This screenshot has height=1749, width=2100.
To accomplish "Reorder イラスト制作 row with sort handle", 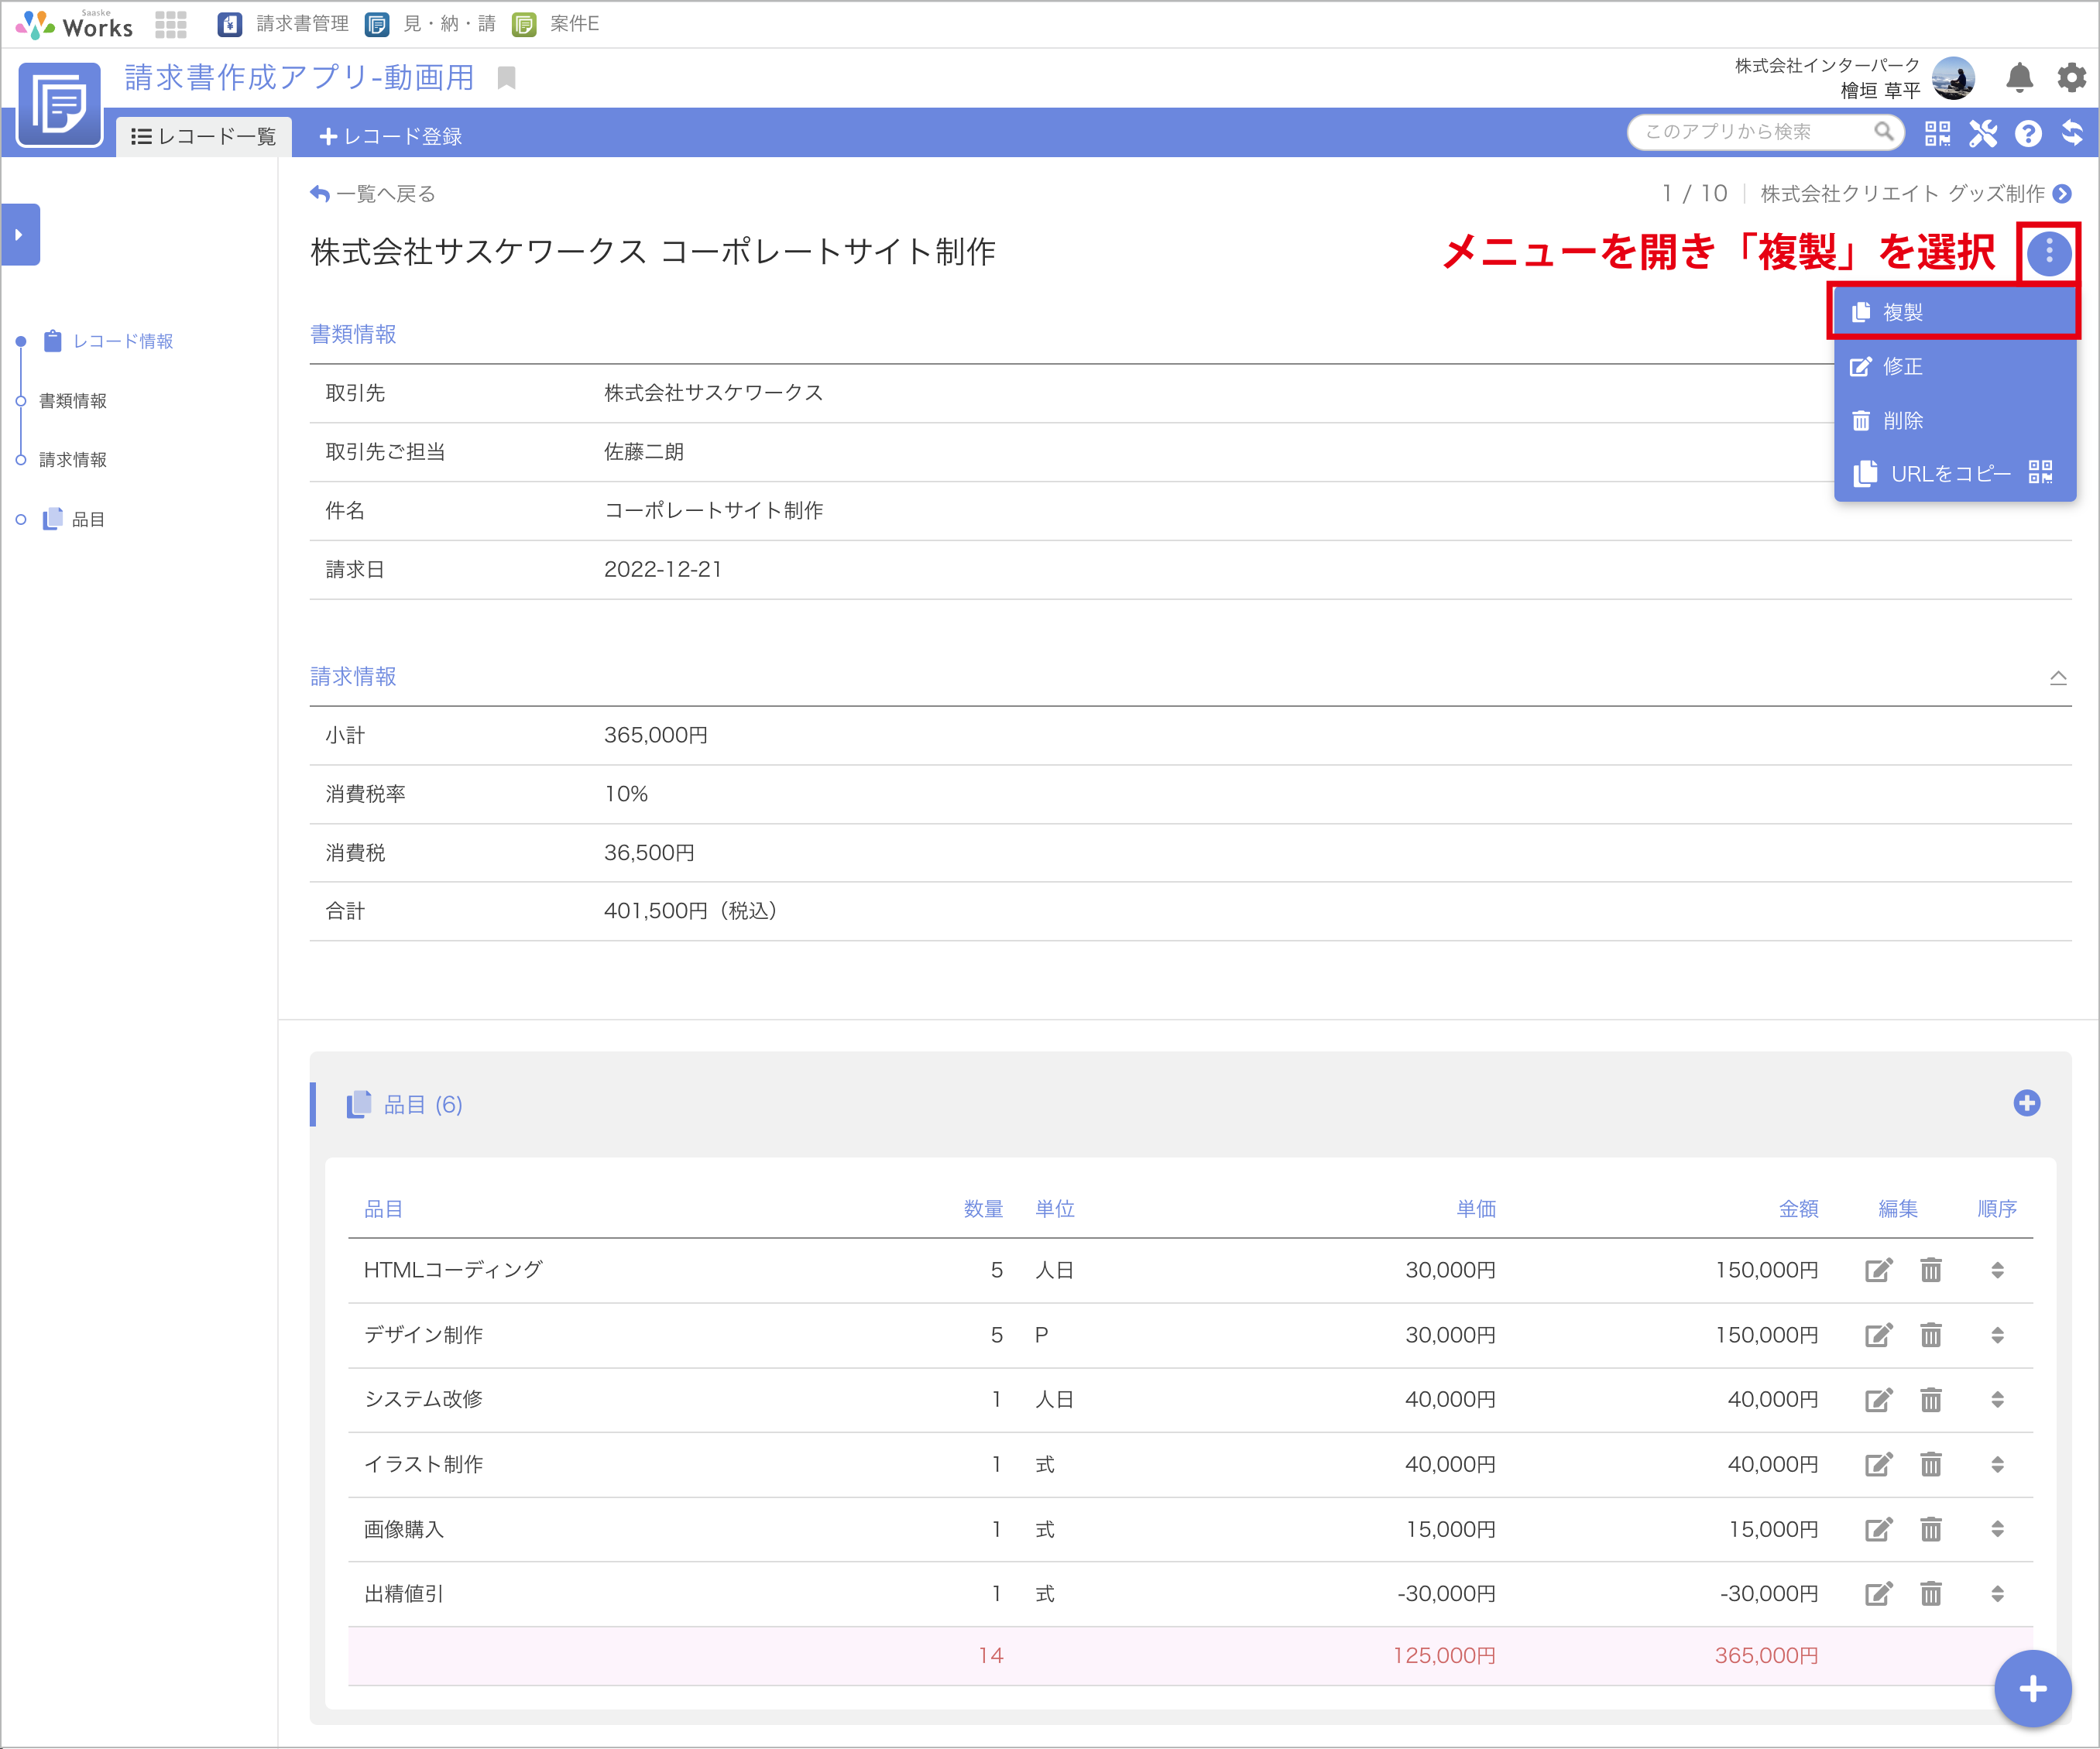I will (1997, 1464).
